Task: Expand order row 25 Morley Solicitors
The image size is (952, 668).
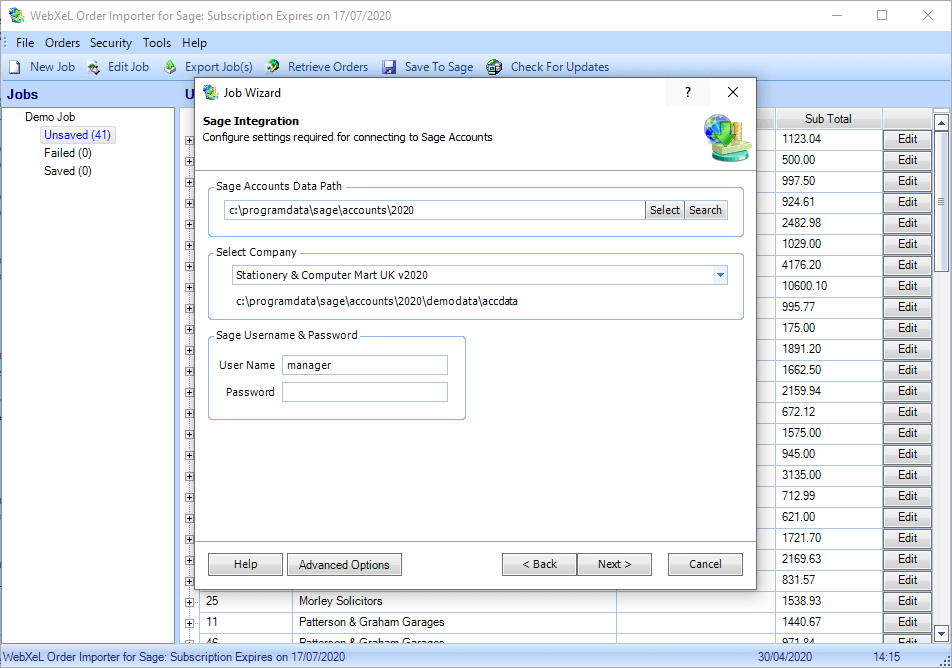Action: coord(189,602)
